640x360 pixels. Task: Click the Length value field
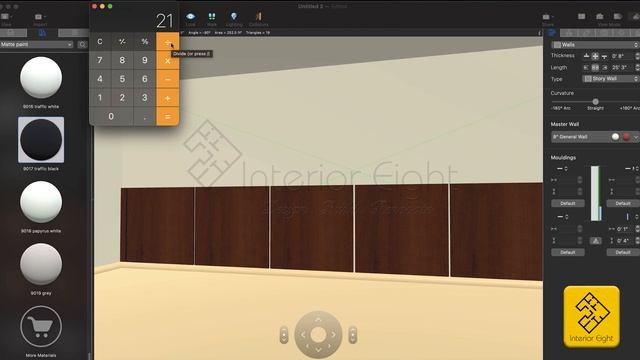point(622,67)
